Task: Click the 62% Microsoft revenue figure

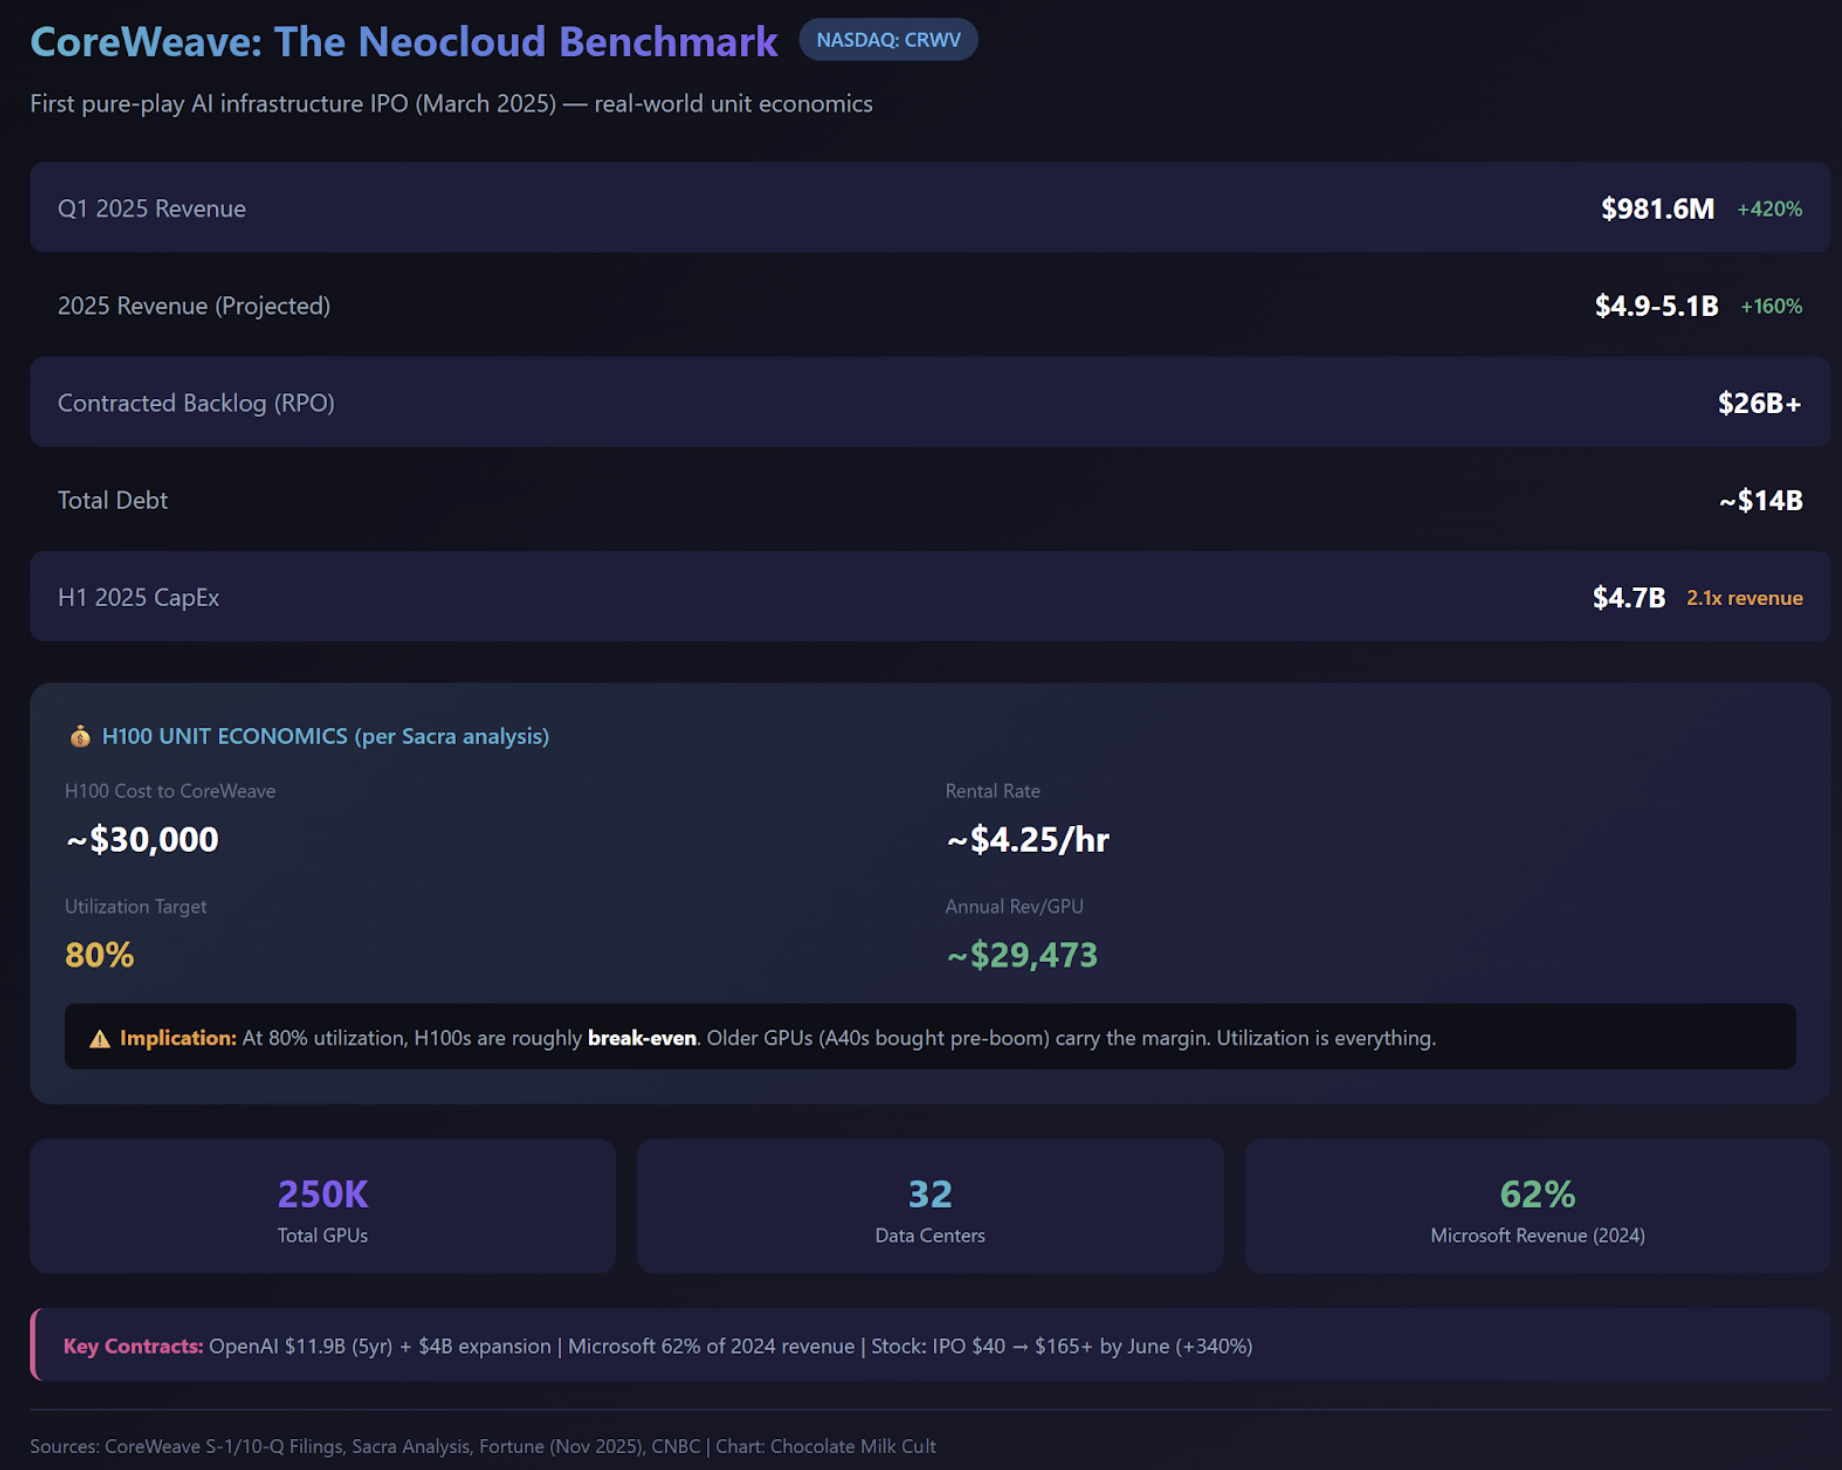Action: coord(1538,1194)
